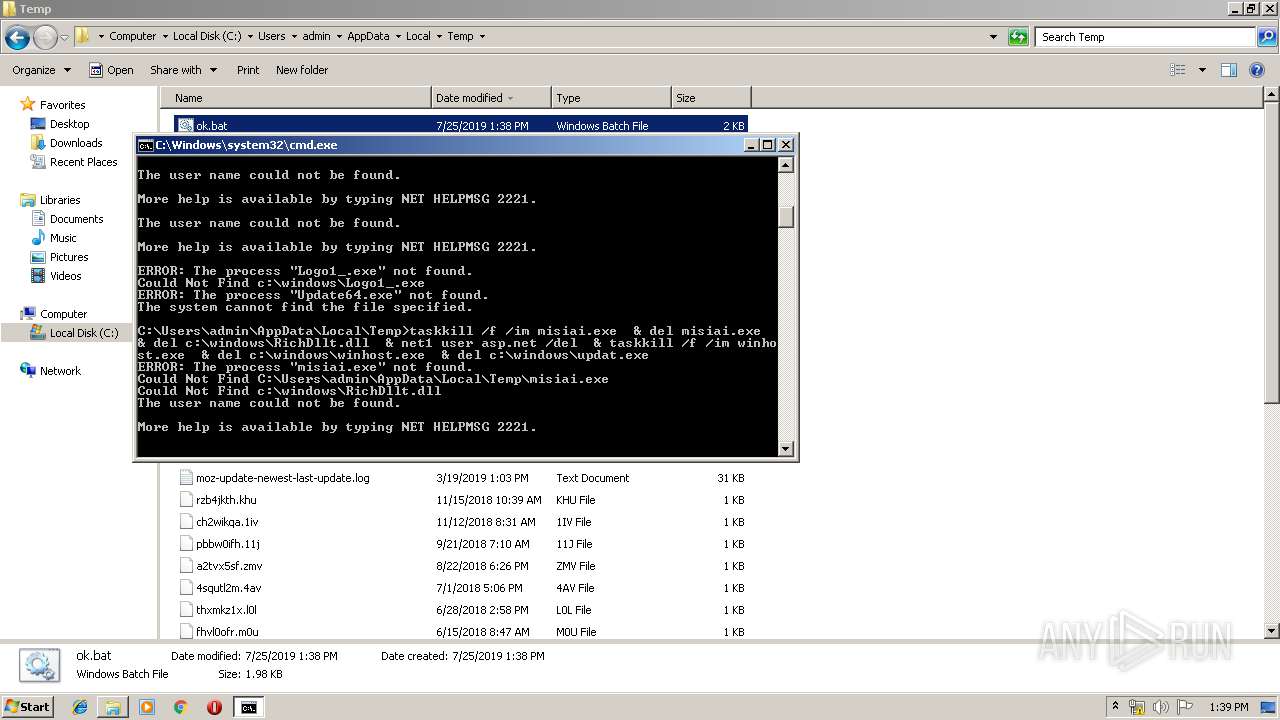Viewport: 1280px width, 720px height.
Task: Select the pbbw0ifh.11j file
Action: 461,544
